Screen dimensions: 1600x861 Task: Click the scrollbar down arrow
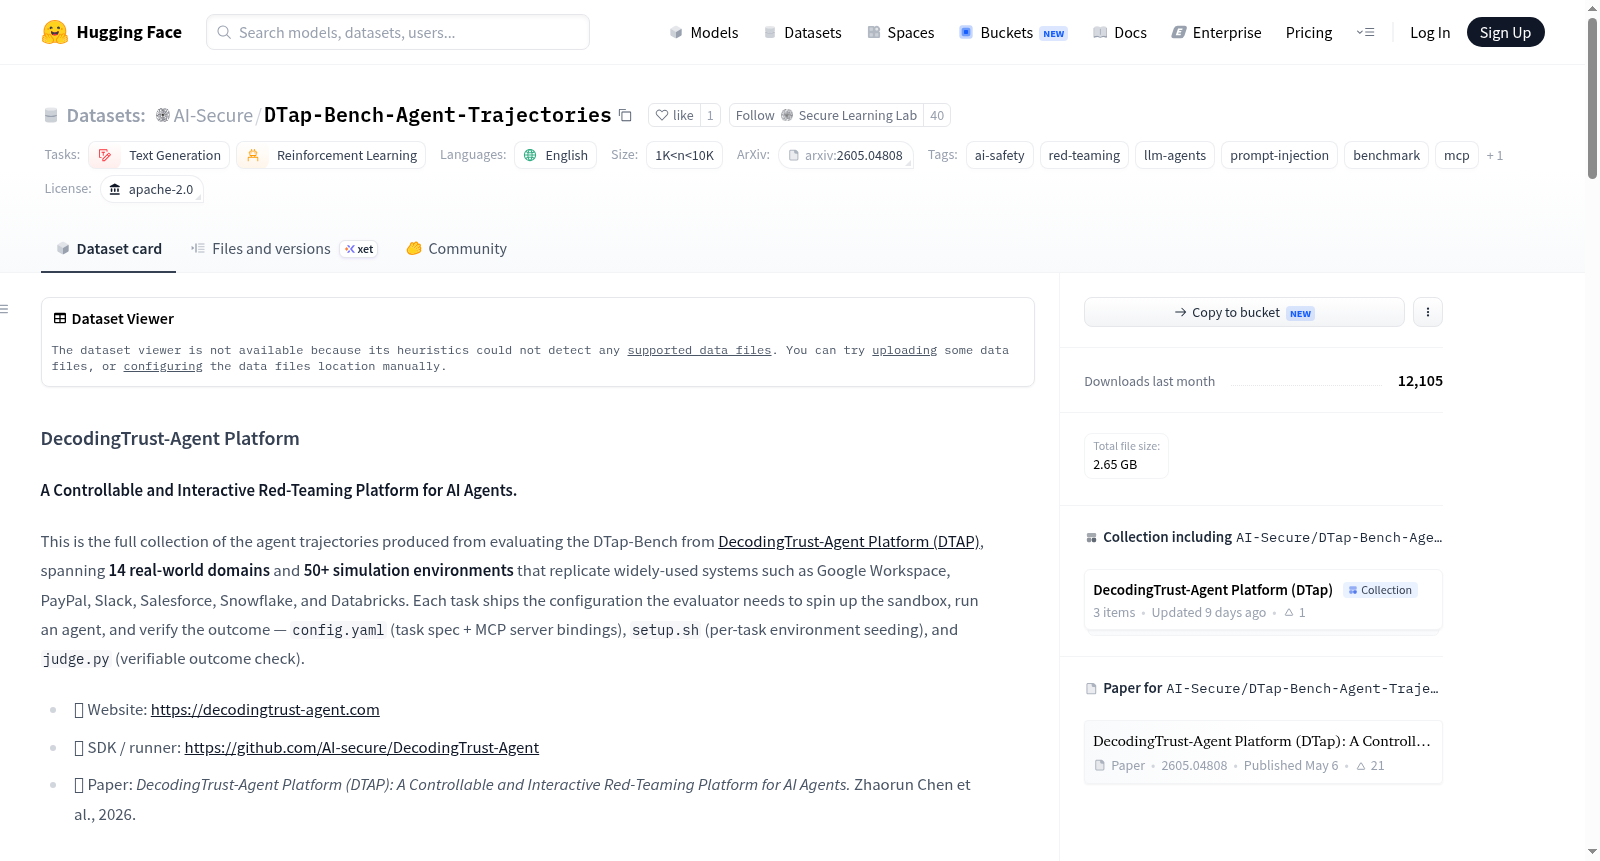1592,852
